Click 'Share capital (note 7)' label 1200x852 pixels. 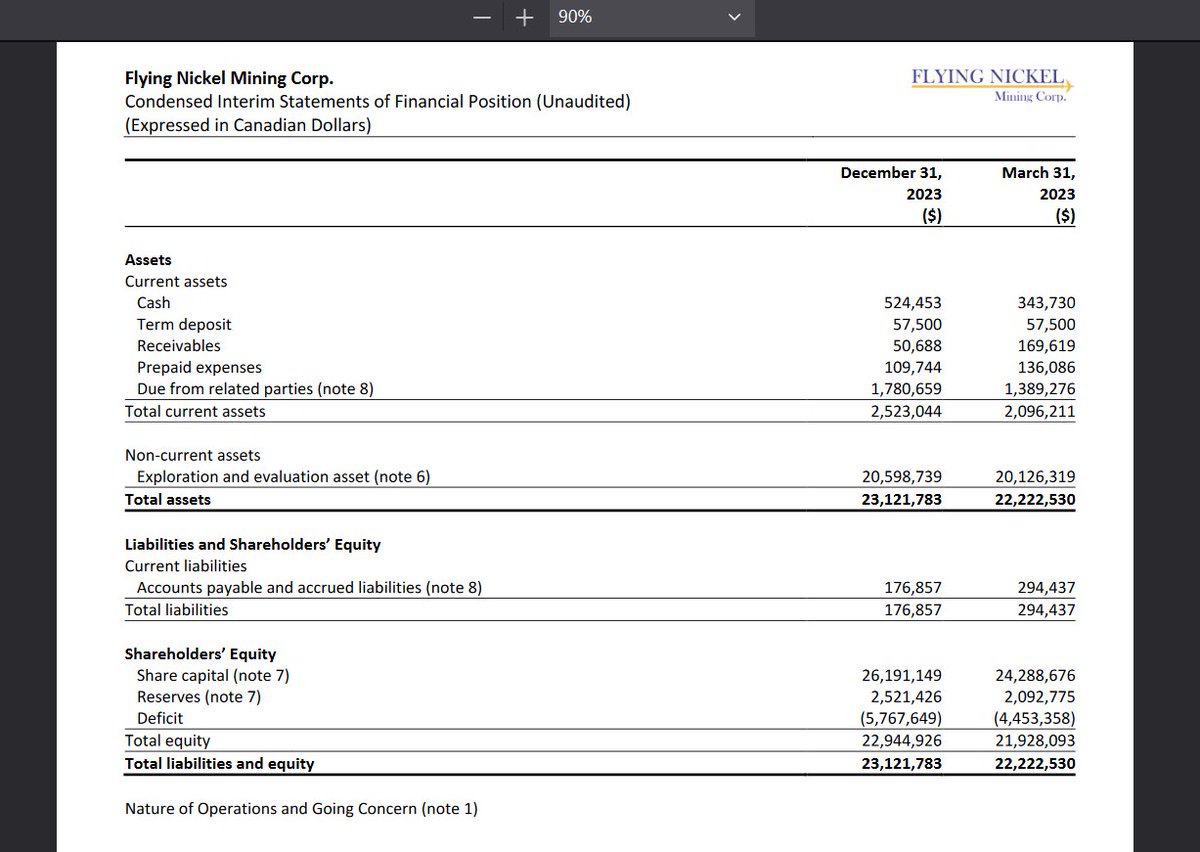(x=213, y=676)
